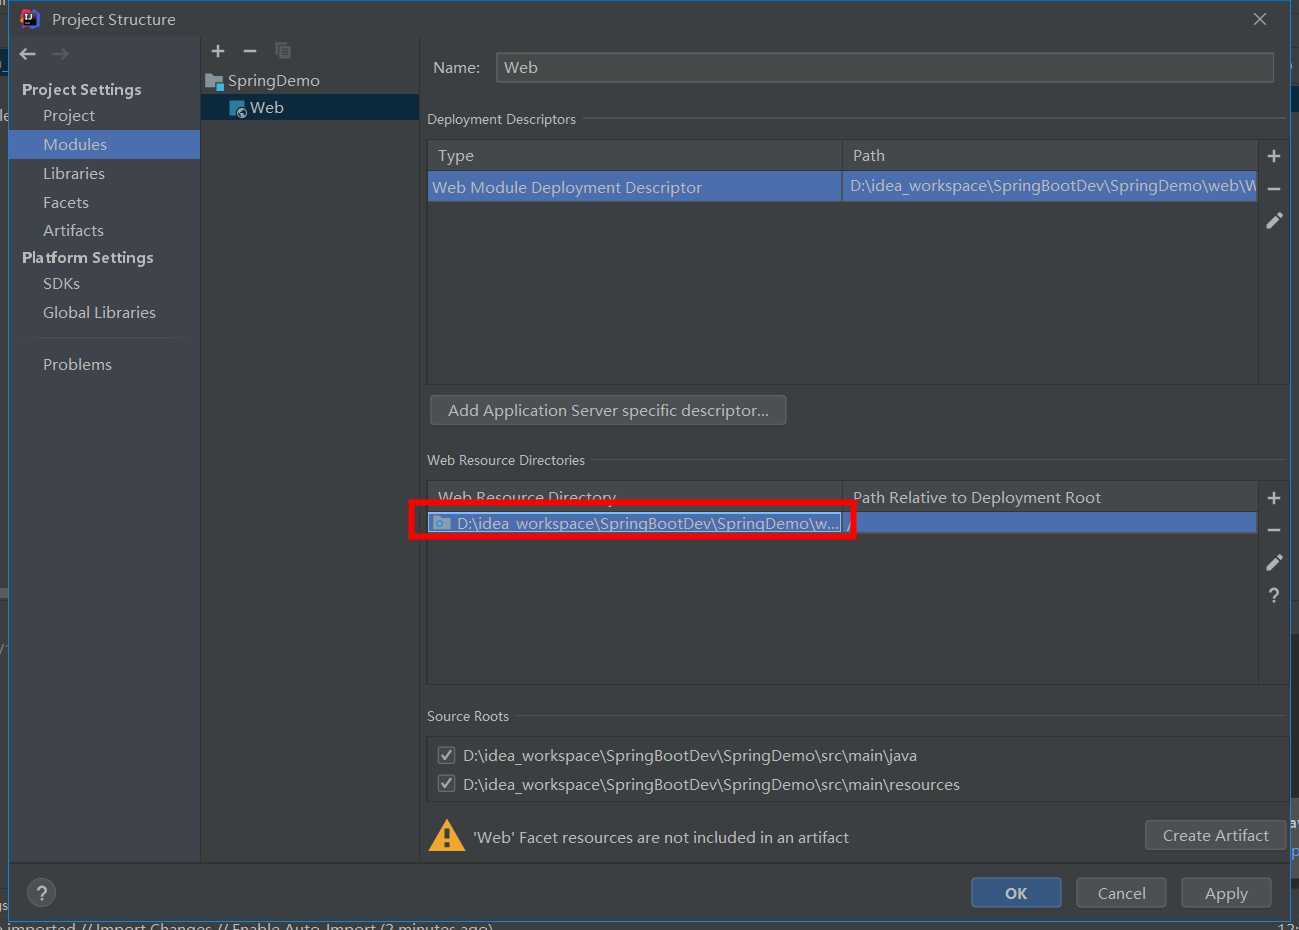The width and height of the screenshot is (1299, 930).
Task: Open Libraries settings
Action: pyautogui.click(x=74, y=173)
